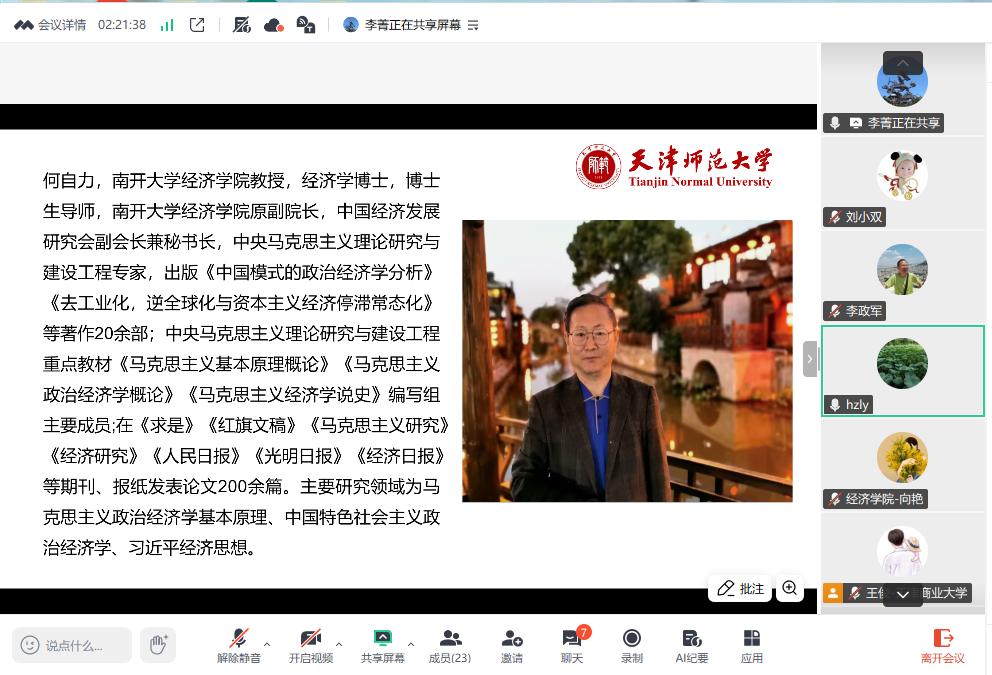Open the options arrow beside 共享屏幕

pos(411,644)
